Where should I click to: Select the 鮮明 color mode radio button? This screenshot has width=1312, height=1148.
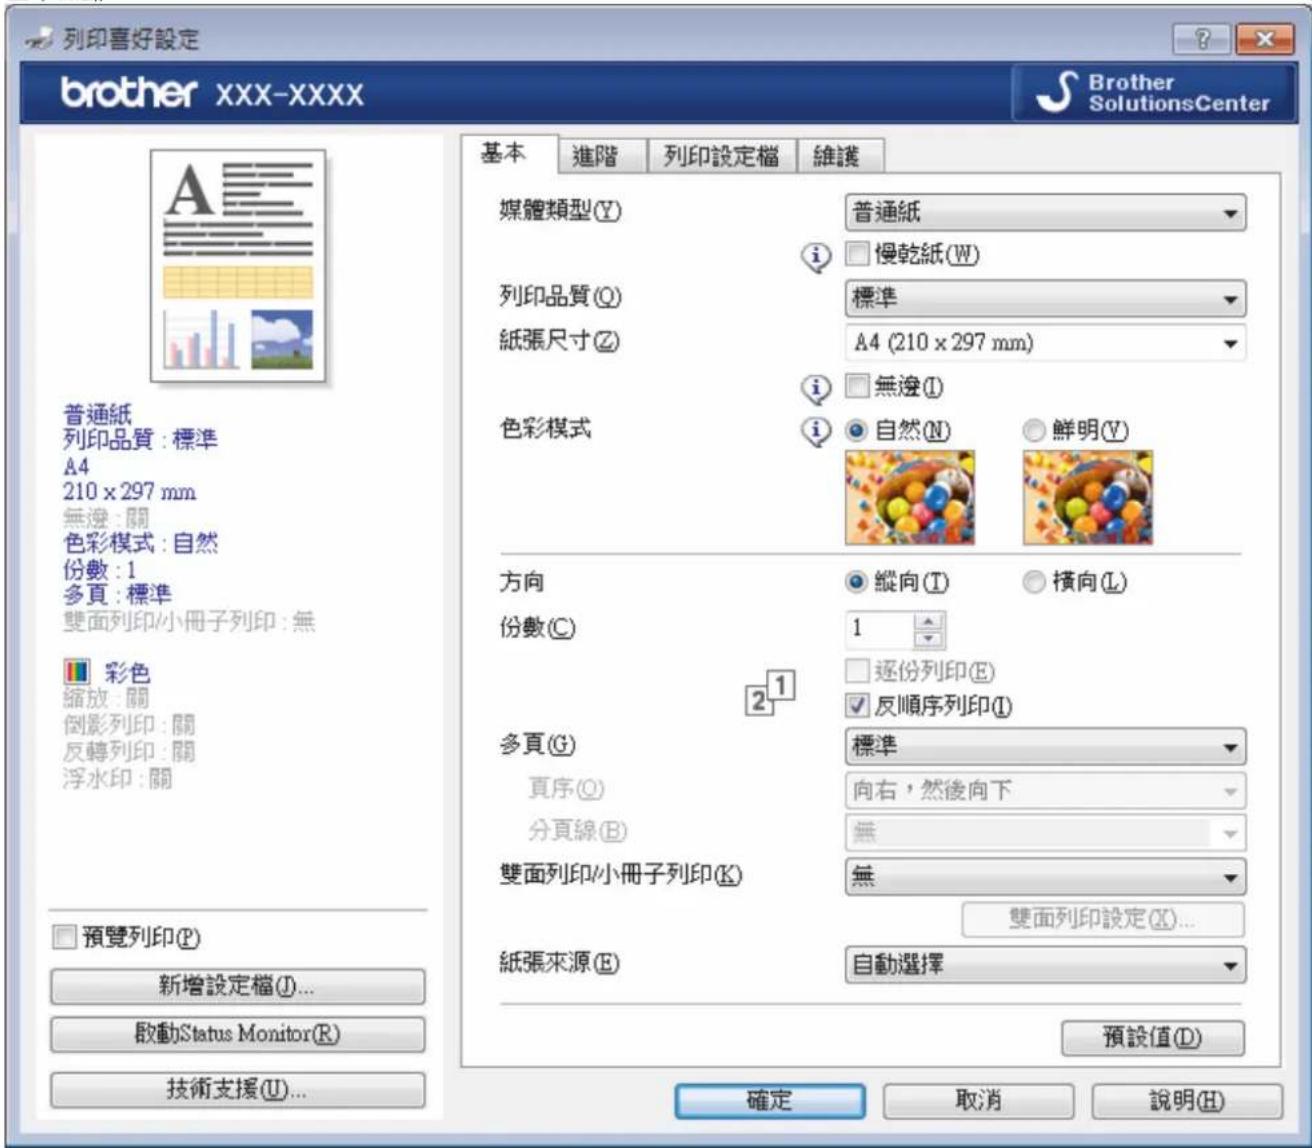pyautogui.click(x=1034, y=431)
